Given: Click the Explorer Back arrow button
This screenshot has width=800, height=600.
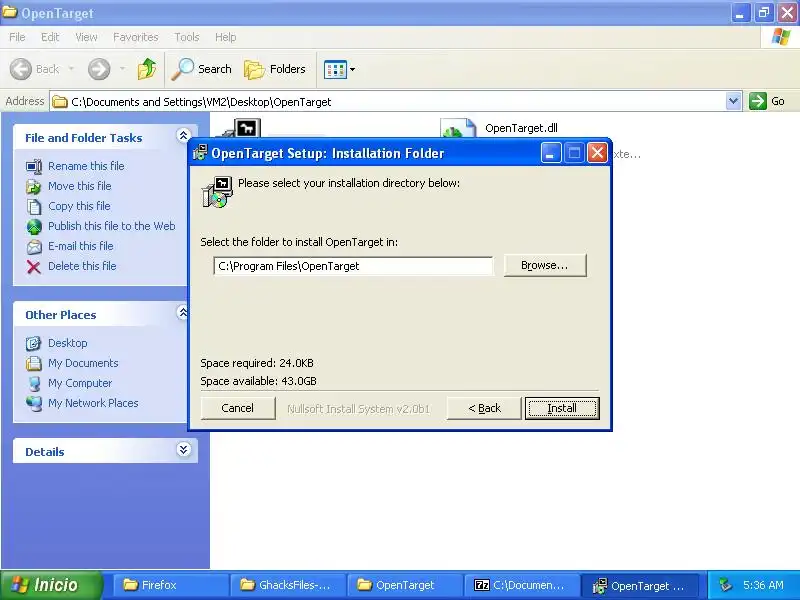Looking at the screenshot, I should point(35,69).
